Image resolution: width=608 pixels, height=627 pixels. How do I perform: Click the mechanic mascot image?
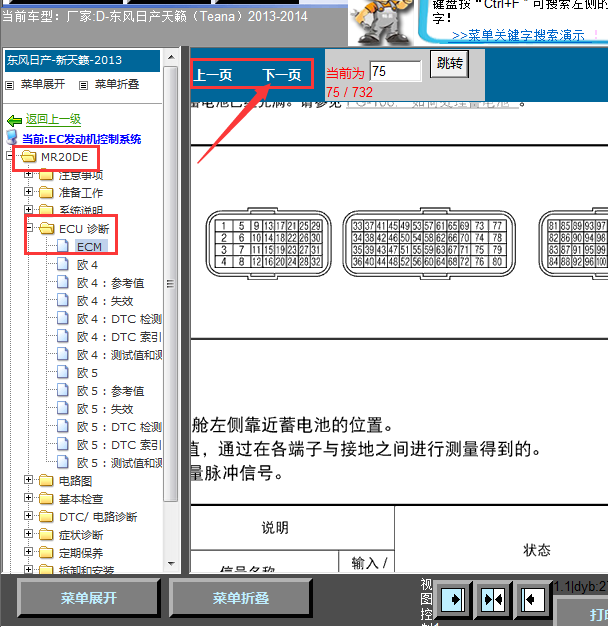382,22
